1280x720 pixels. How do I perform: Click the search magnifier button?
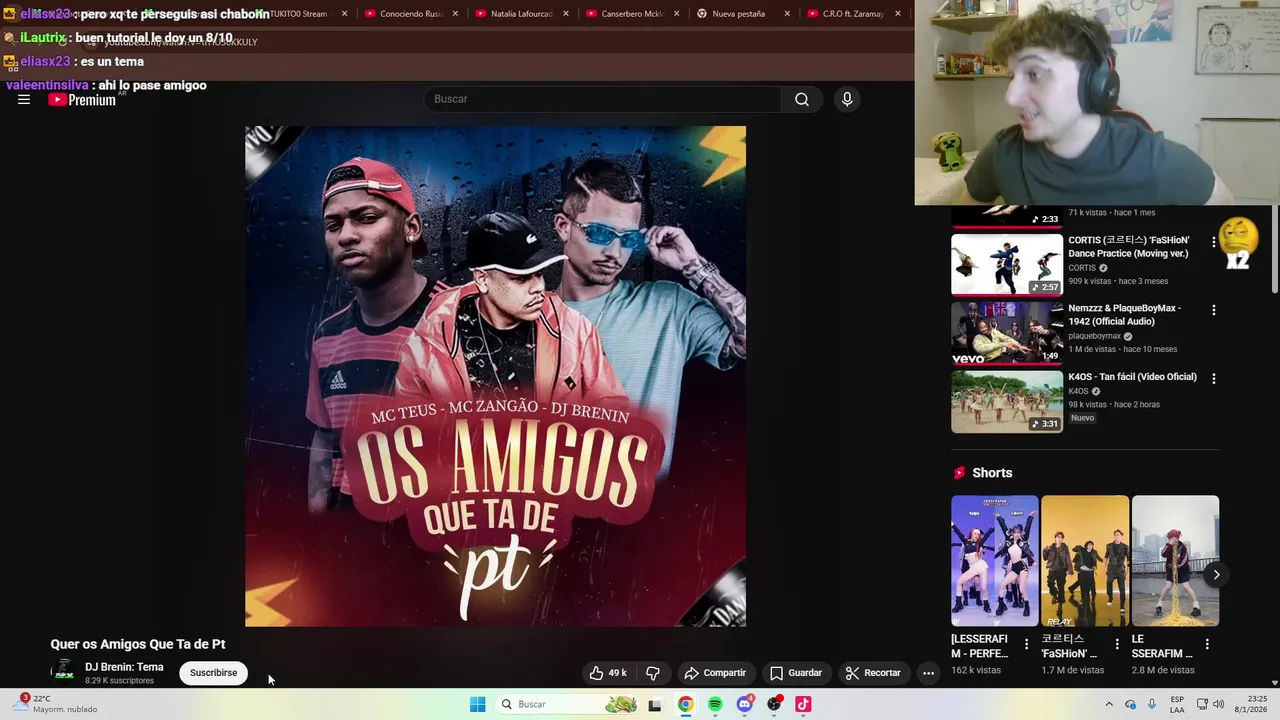click(x=802, y=99)
